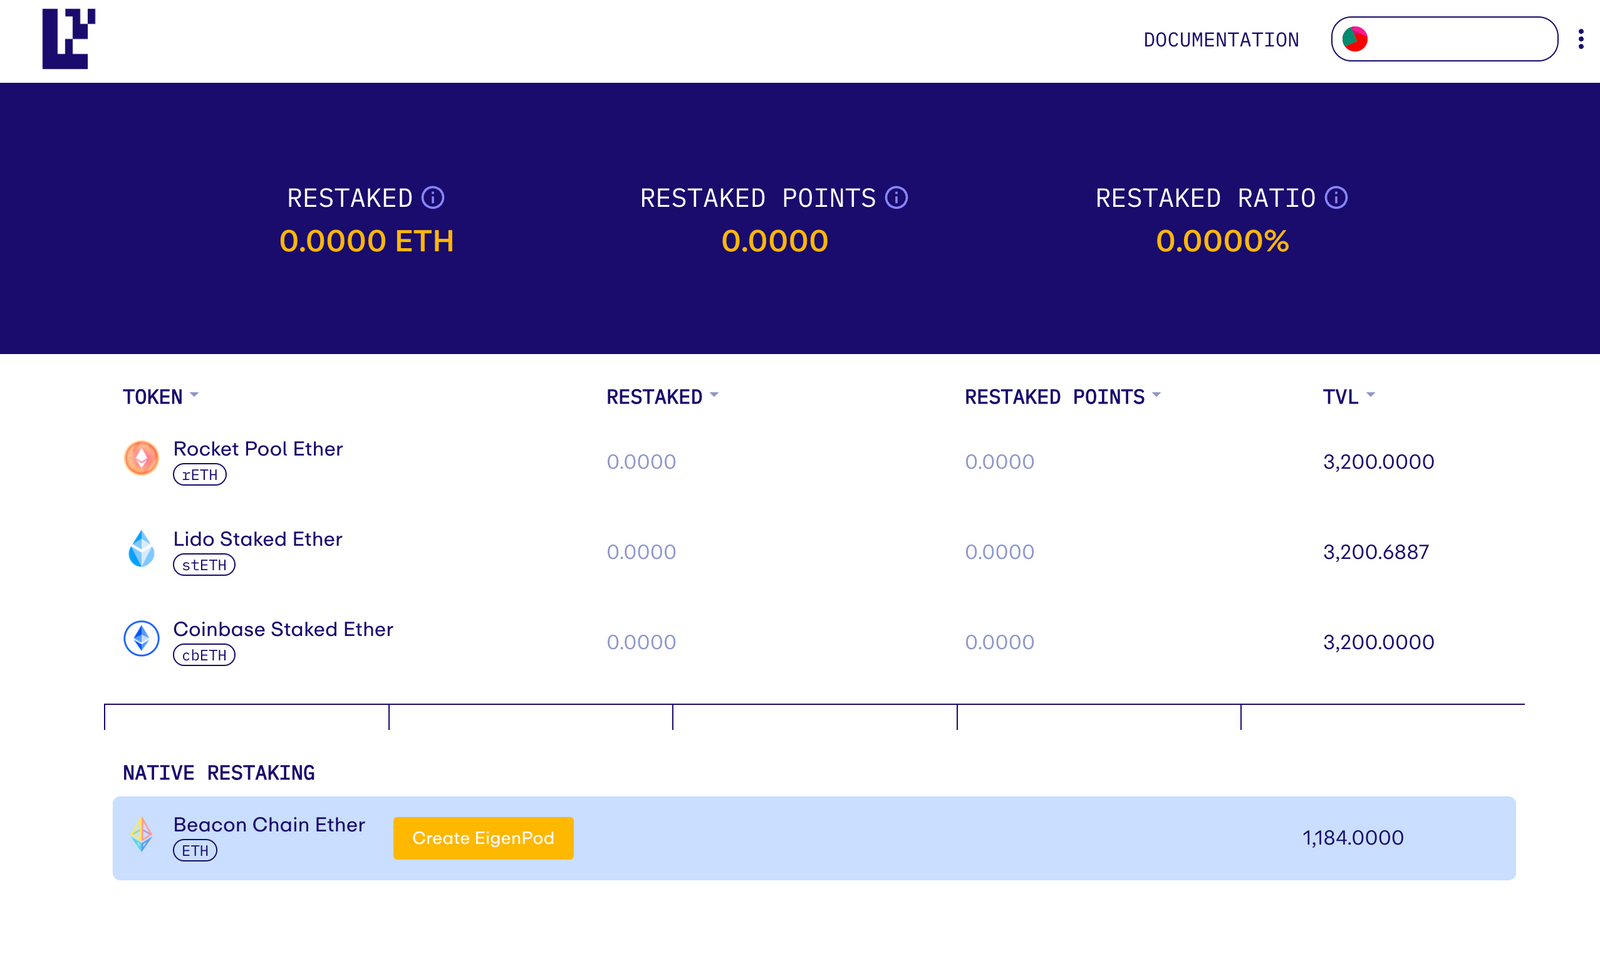Click the RESTAKED info icon
1600x980 pixels.
(433, 197)
